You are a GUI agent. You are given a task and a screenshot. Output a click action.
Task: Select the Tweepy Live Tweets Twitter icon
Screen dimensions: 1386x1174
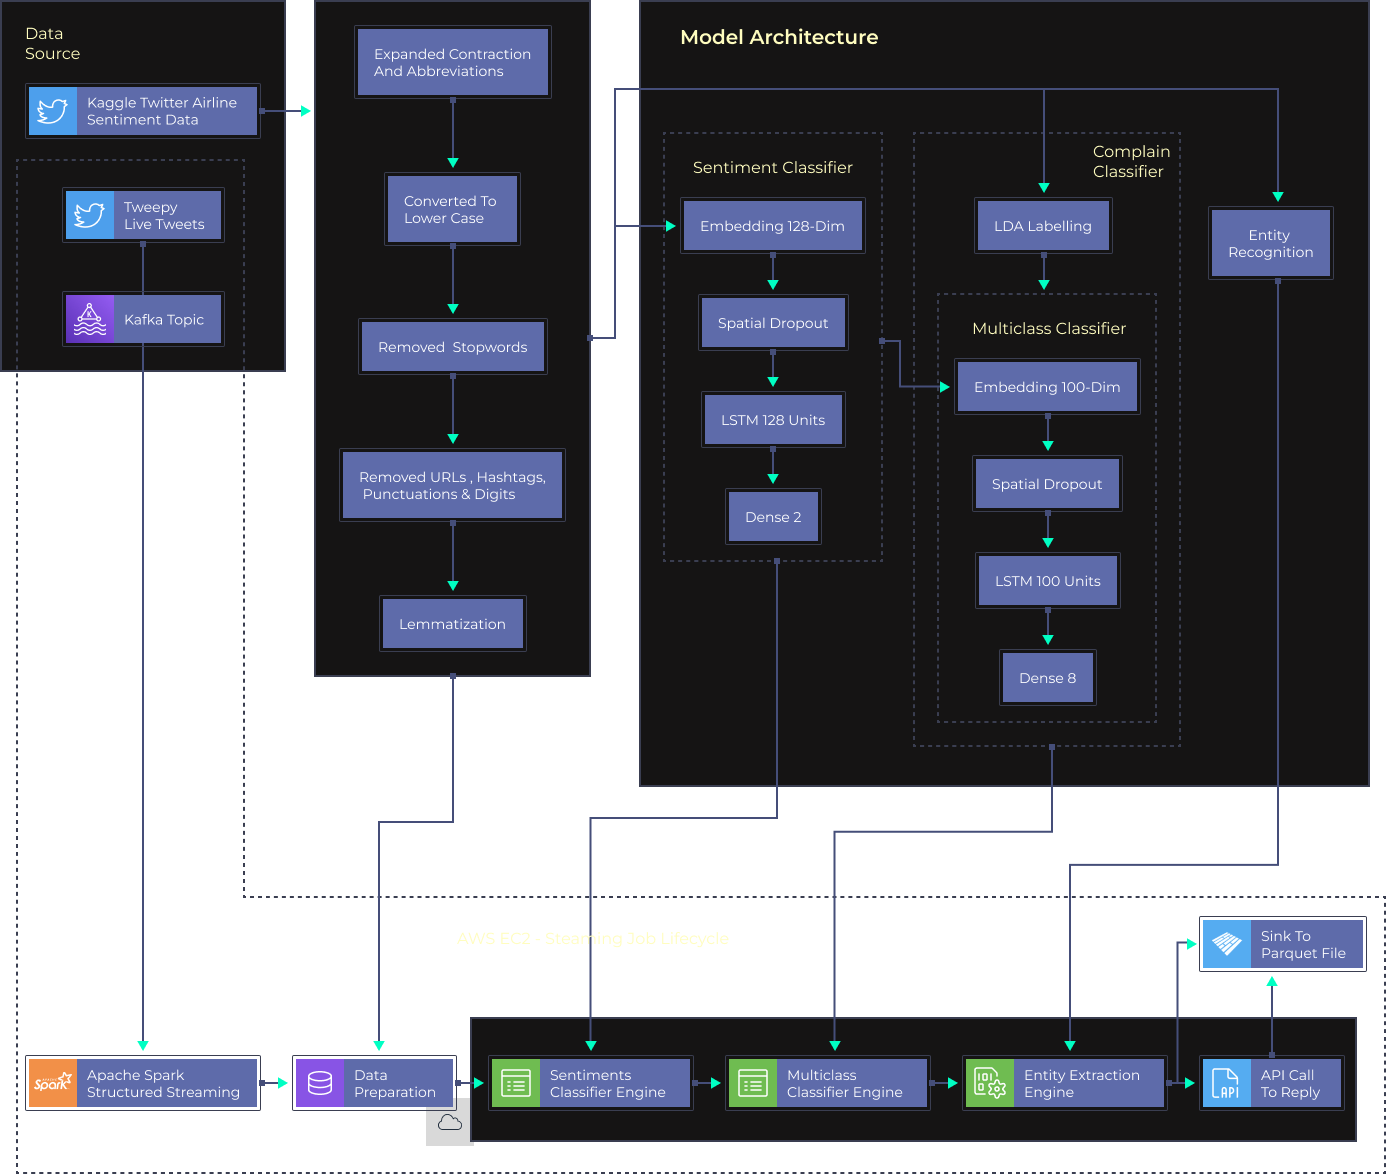pos(90,215)
